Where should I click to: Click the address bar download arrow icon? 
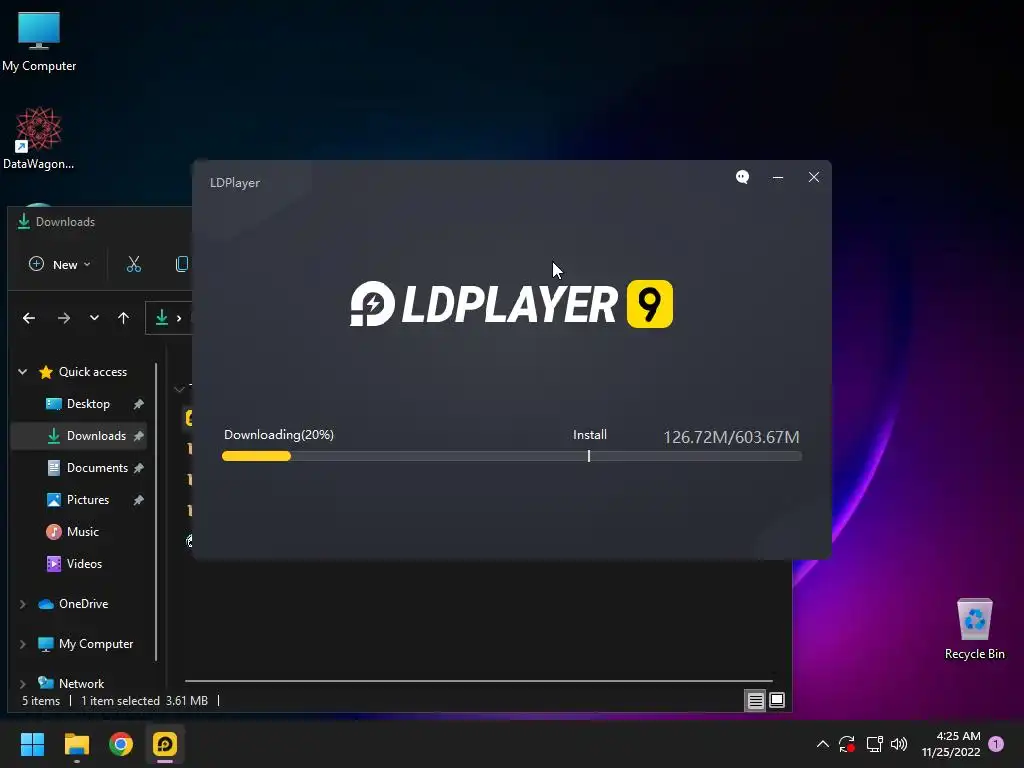pyautogui.click(x=161, y=318)
